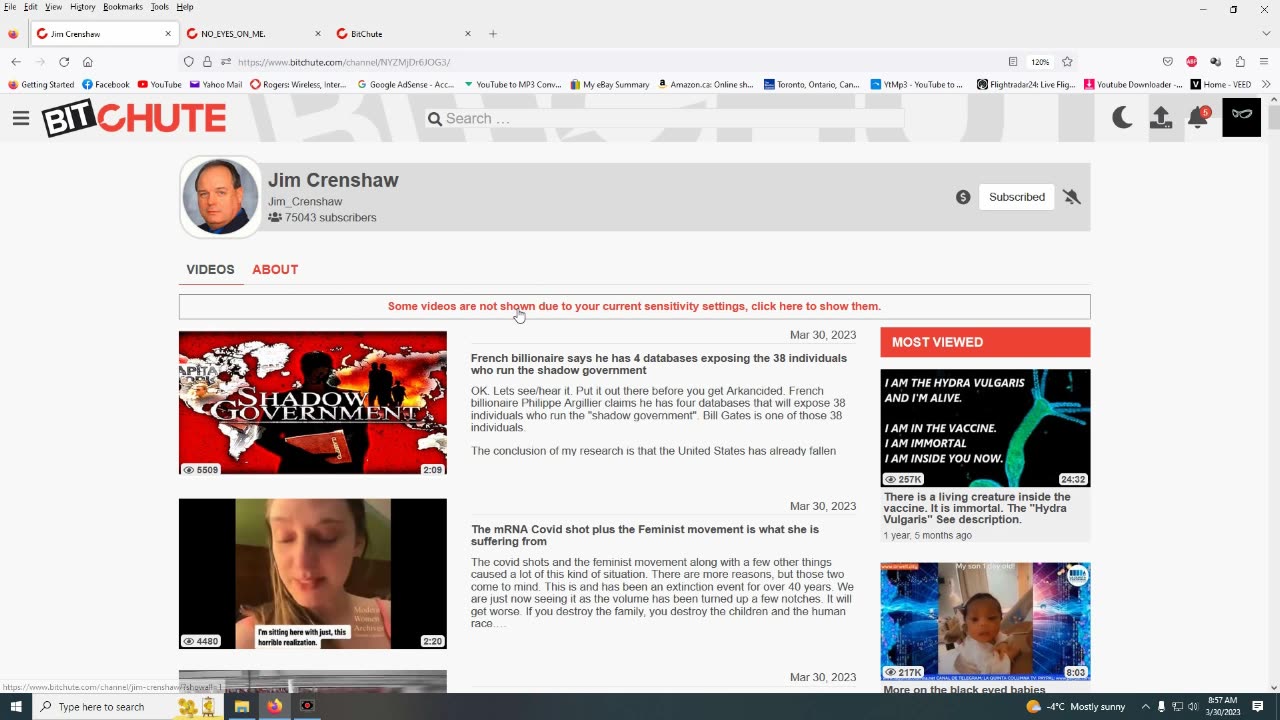Open the ad blocker extension icon
1280x720 pixels.
tap(1192, 62)
